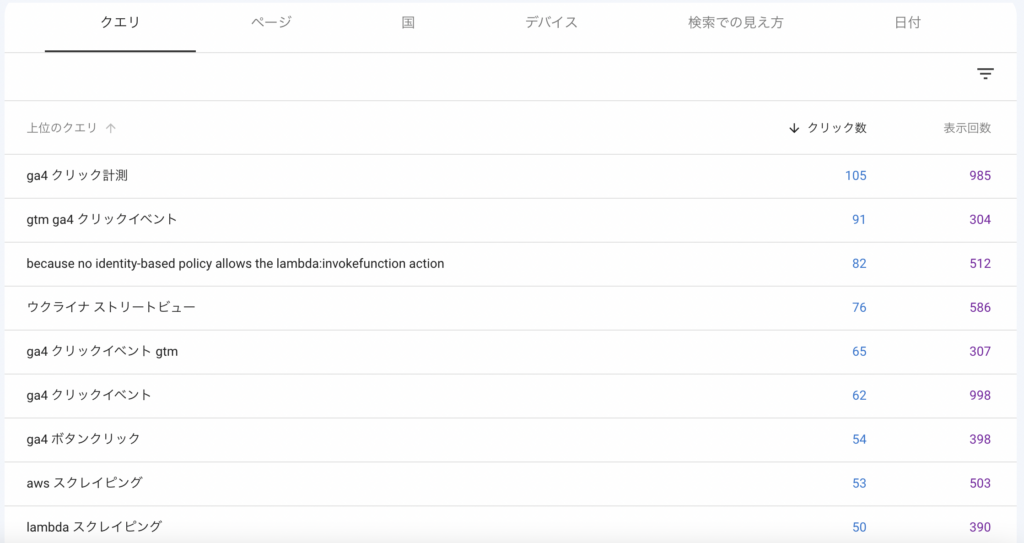Sort by 上位のクエリ column header
1024x543 pixels.
61,128
